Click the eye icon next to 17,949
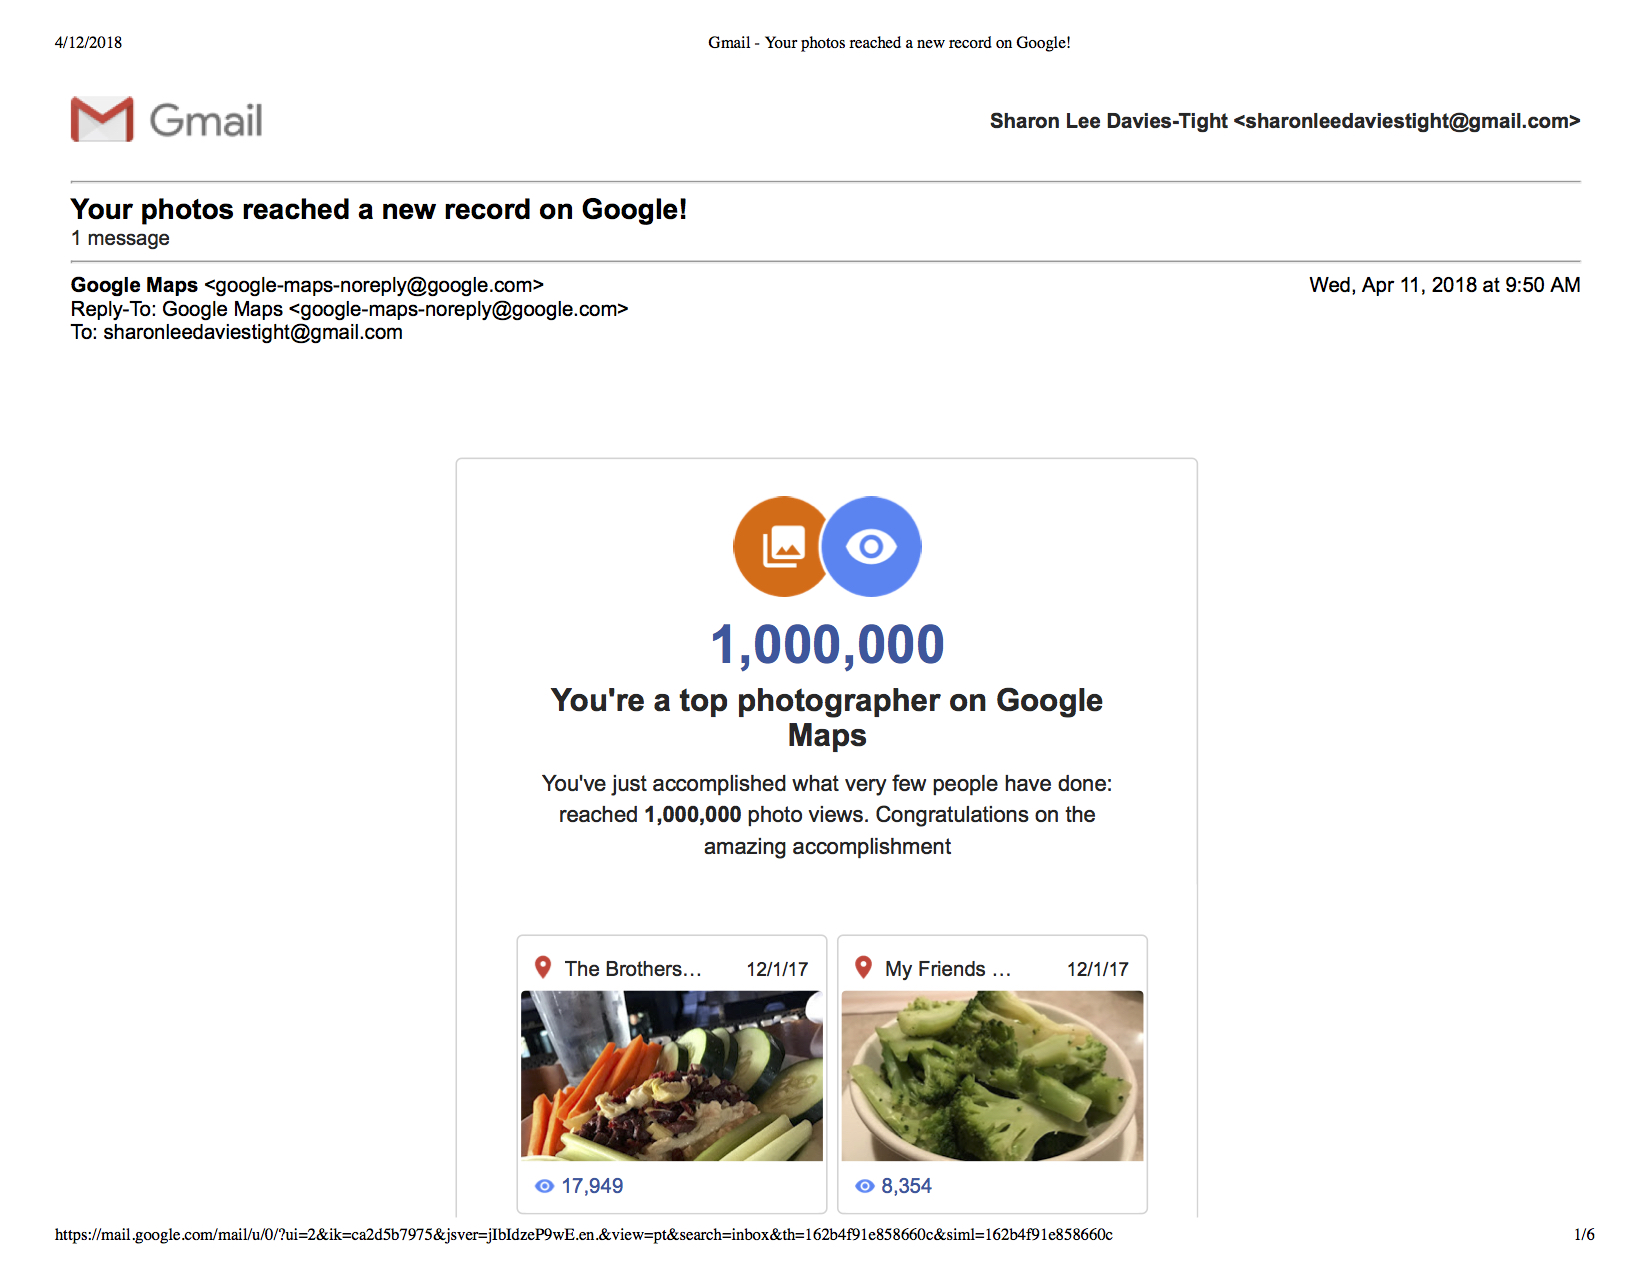Viewport: 1650px width, 1275px height. [544, 1186]
